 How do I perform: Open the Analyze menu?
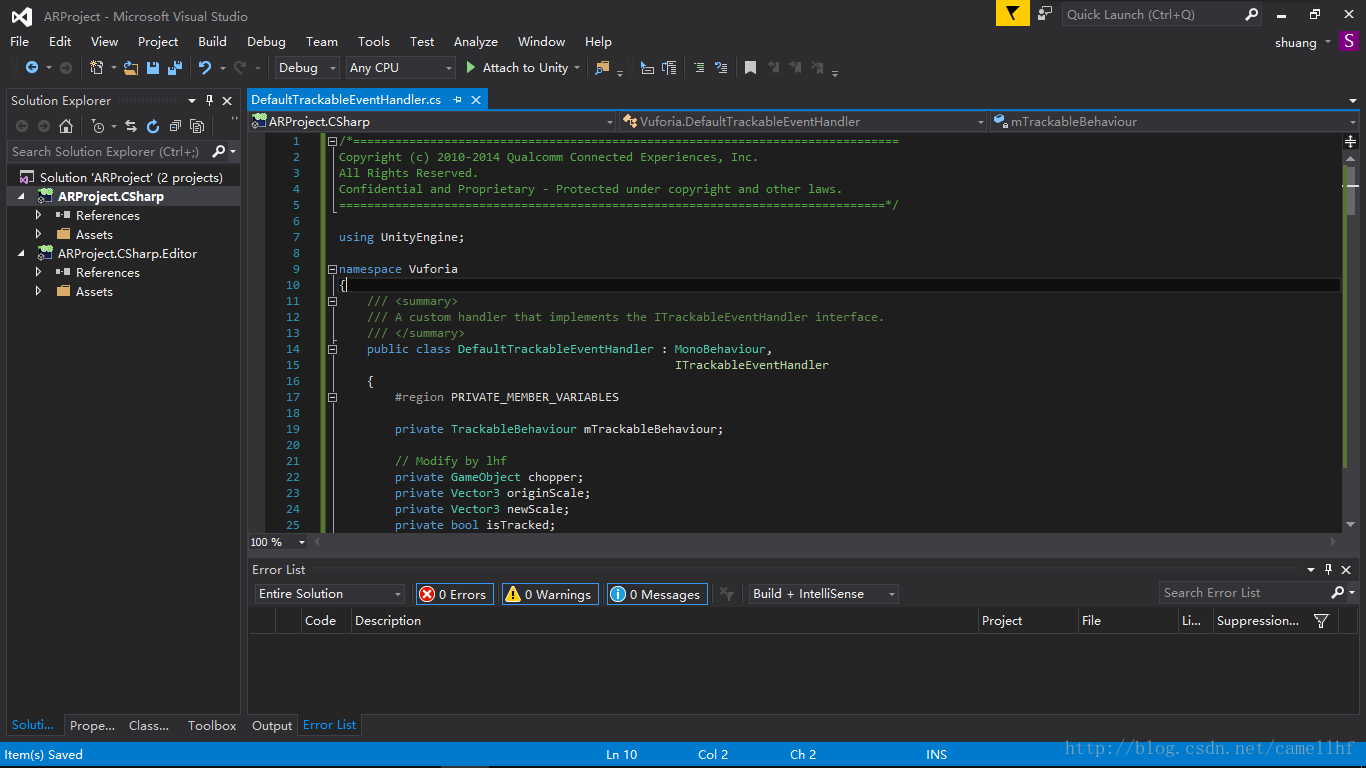pyautogui.click(x=475, y=41)
